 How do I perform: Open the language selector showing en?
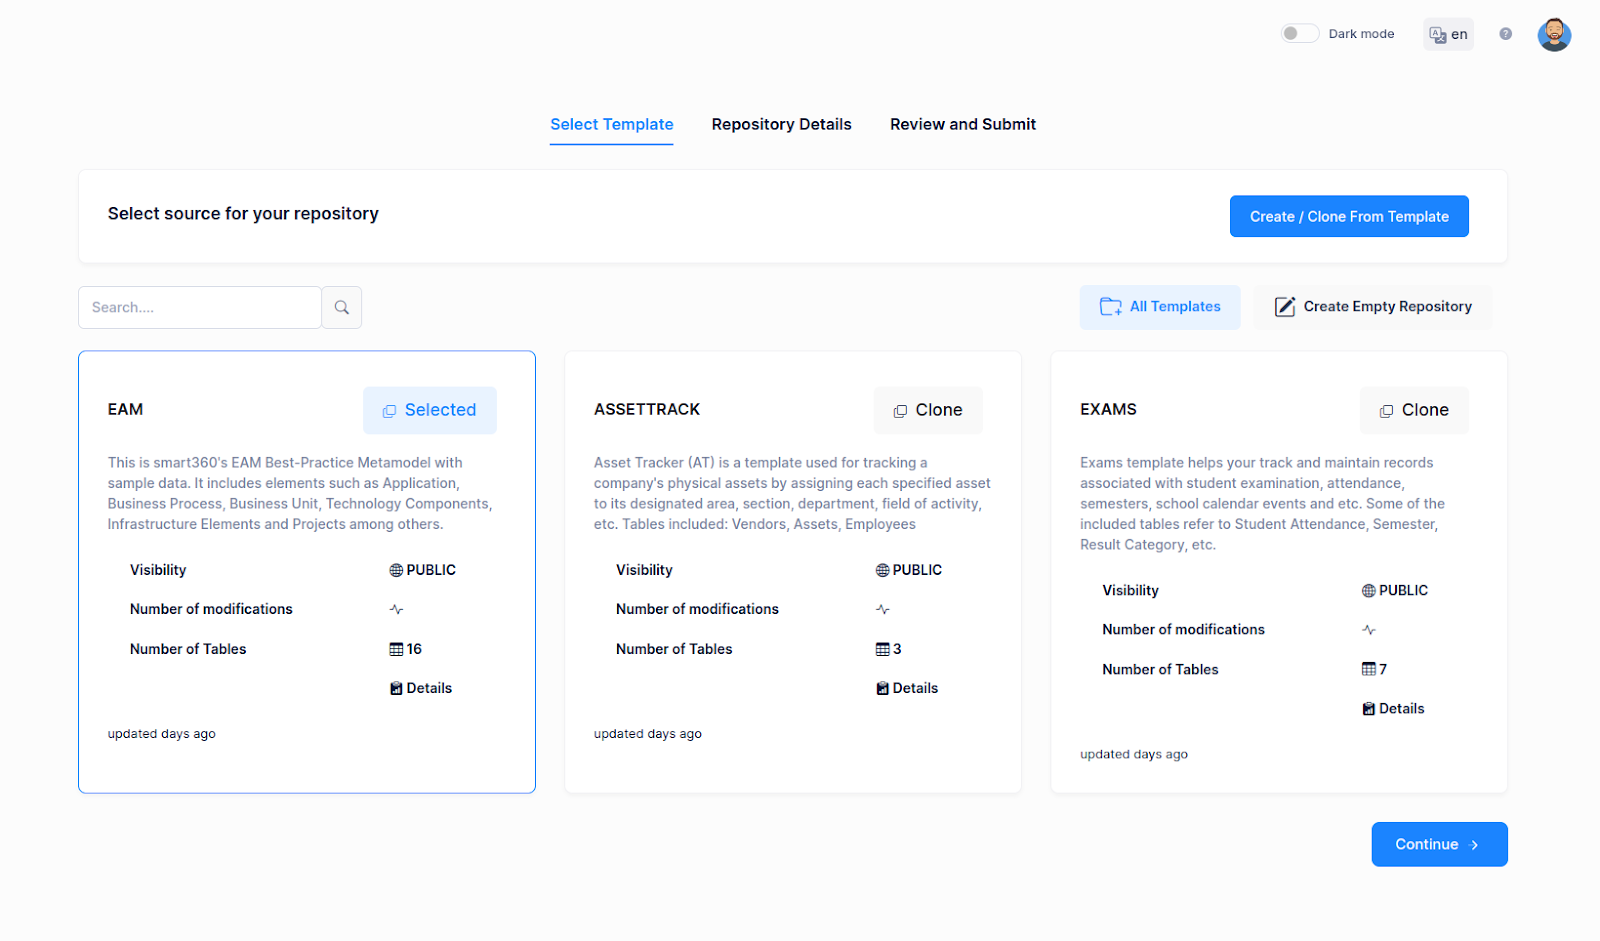(x=1448, y=34)
